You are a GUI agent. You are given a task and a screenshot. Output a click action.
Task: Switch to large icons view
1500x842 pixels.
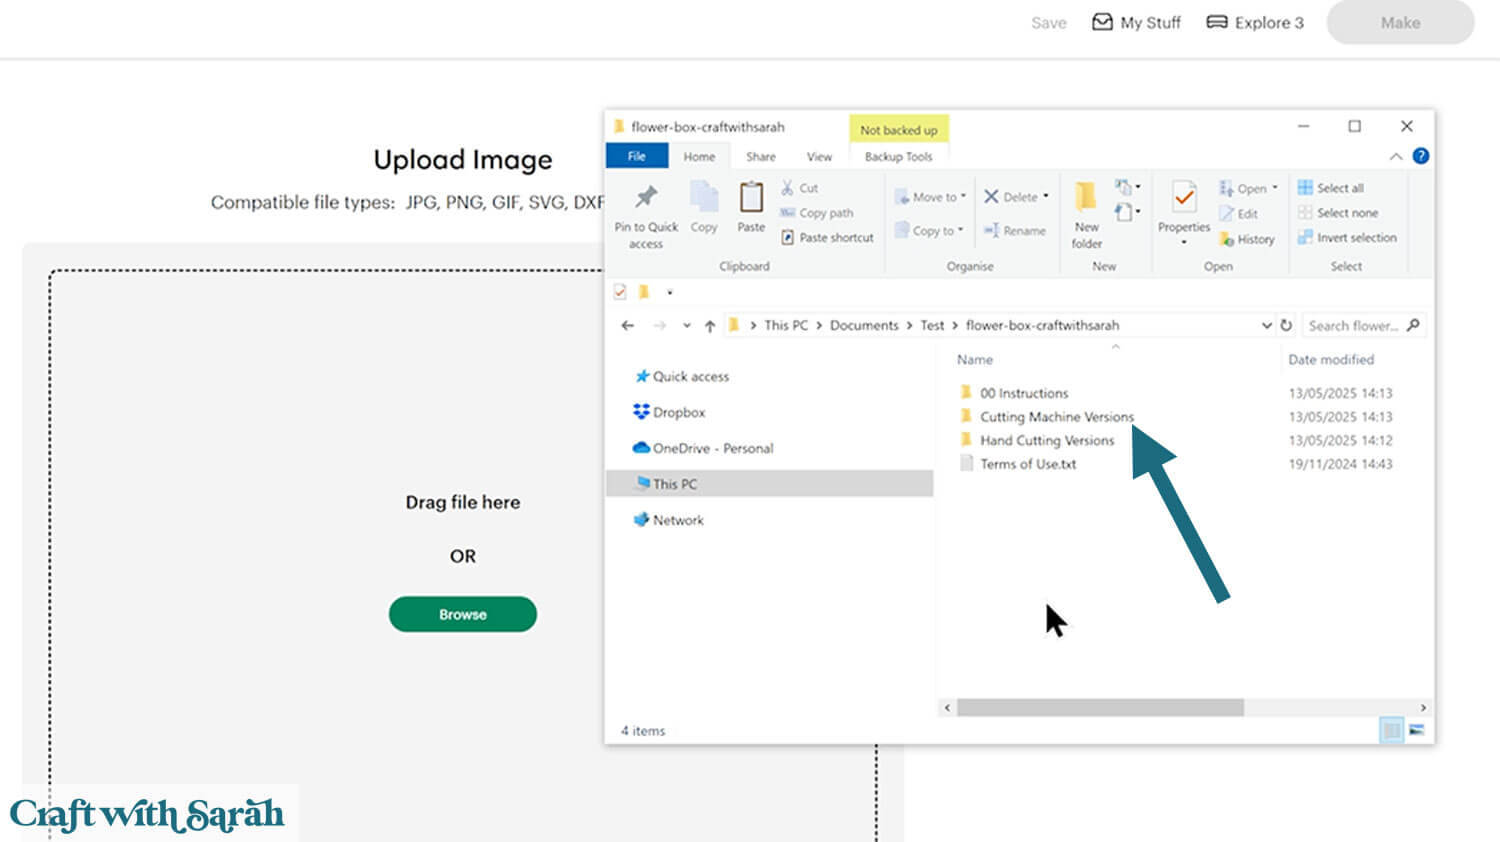point(1417,731)
